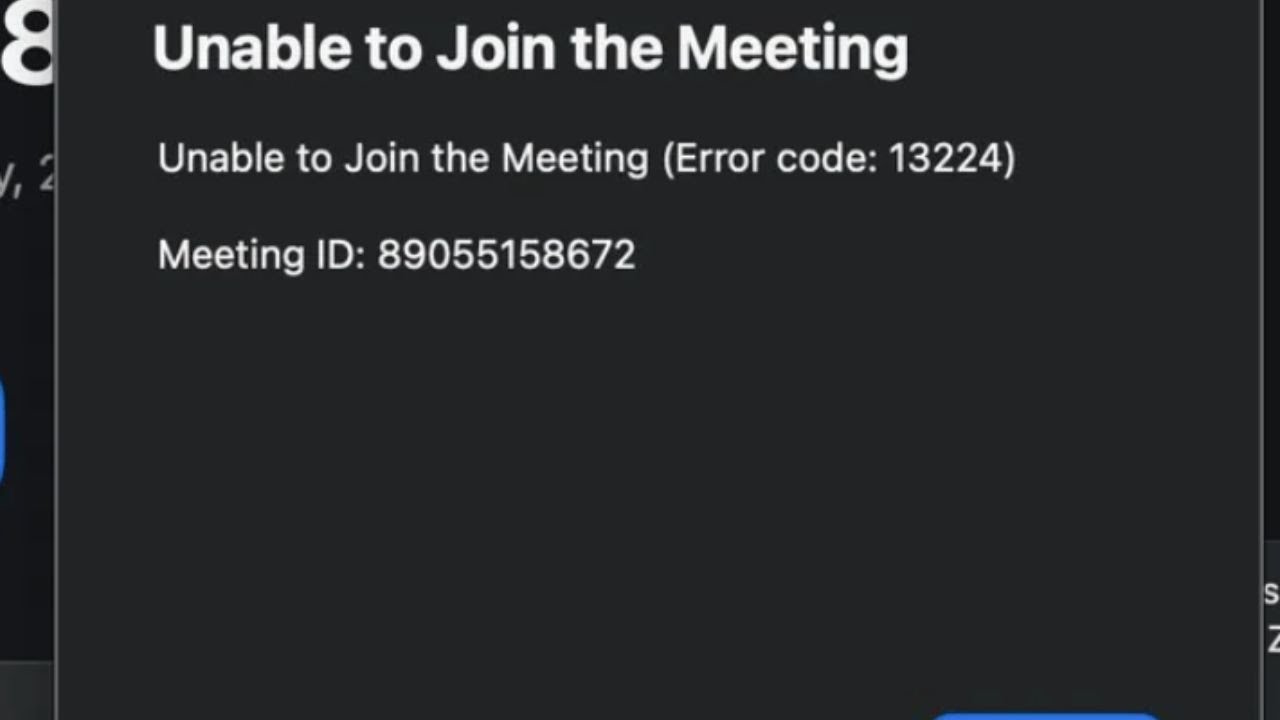Click the 'Meeting ID:' label
Viewport: 1280px width, 720px height.
[262, 254]
